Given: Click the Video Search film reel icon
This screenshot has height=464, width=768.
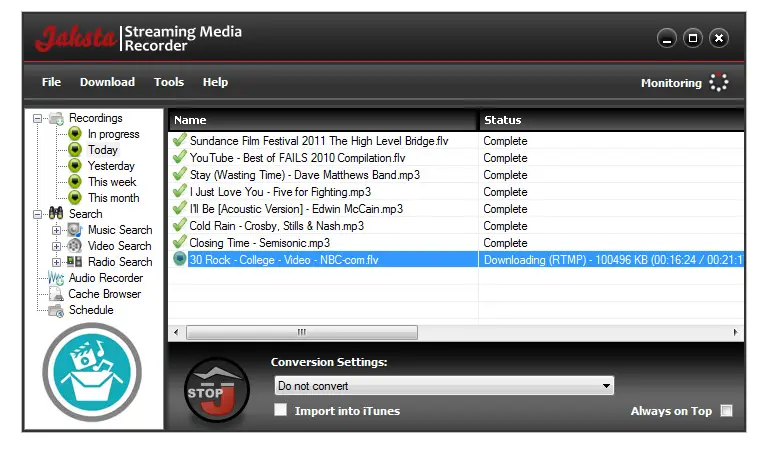Looking at the screenshot, I should (x=74, y=246).
